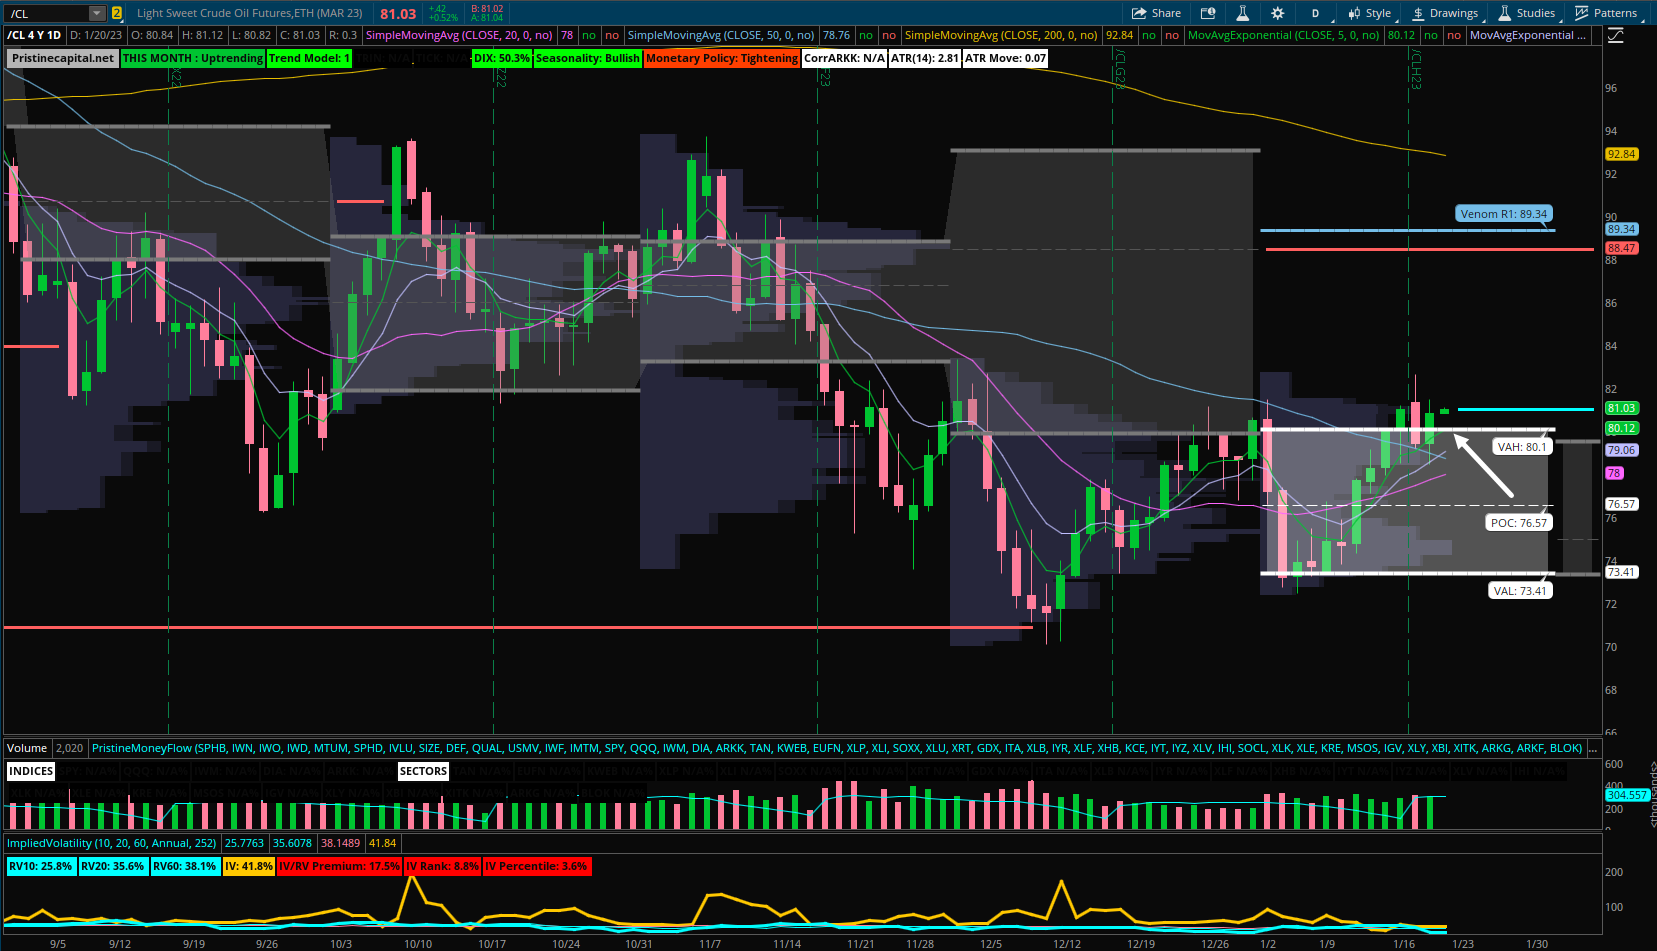Click the IV/RV Premium: 17.5% label
Viewport: 1657px width, 951px height.
pyautogui.click(x=339, y=866)
